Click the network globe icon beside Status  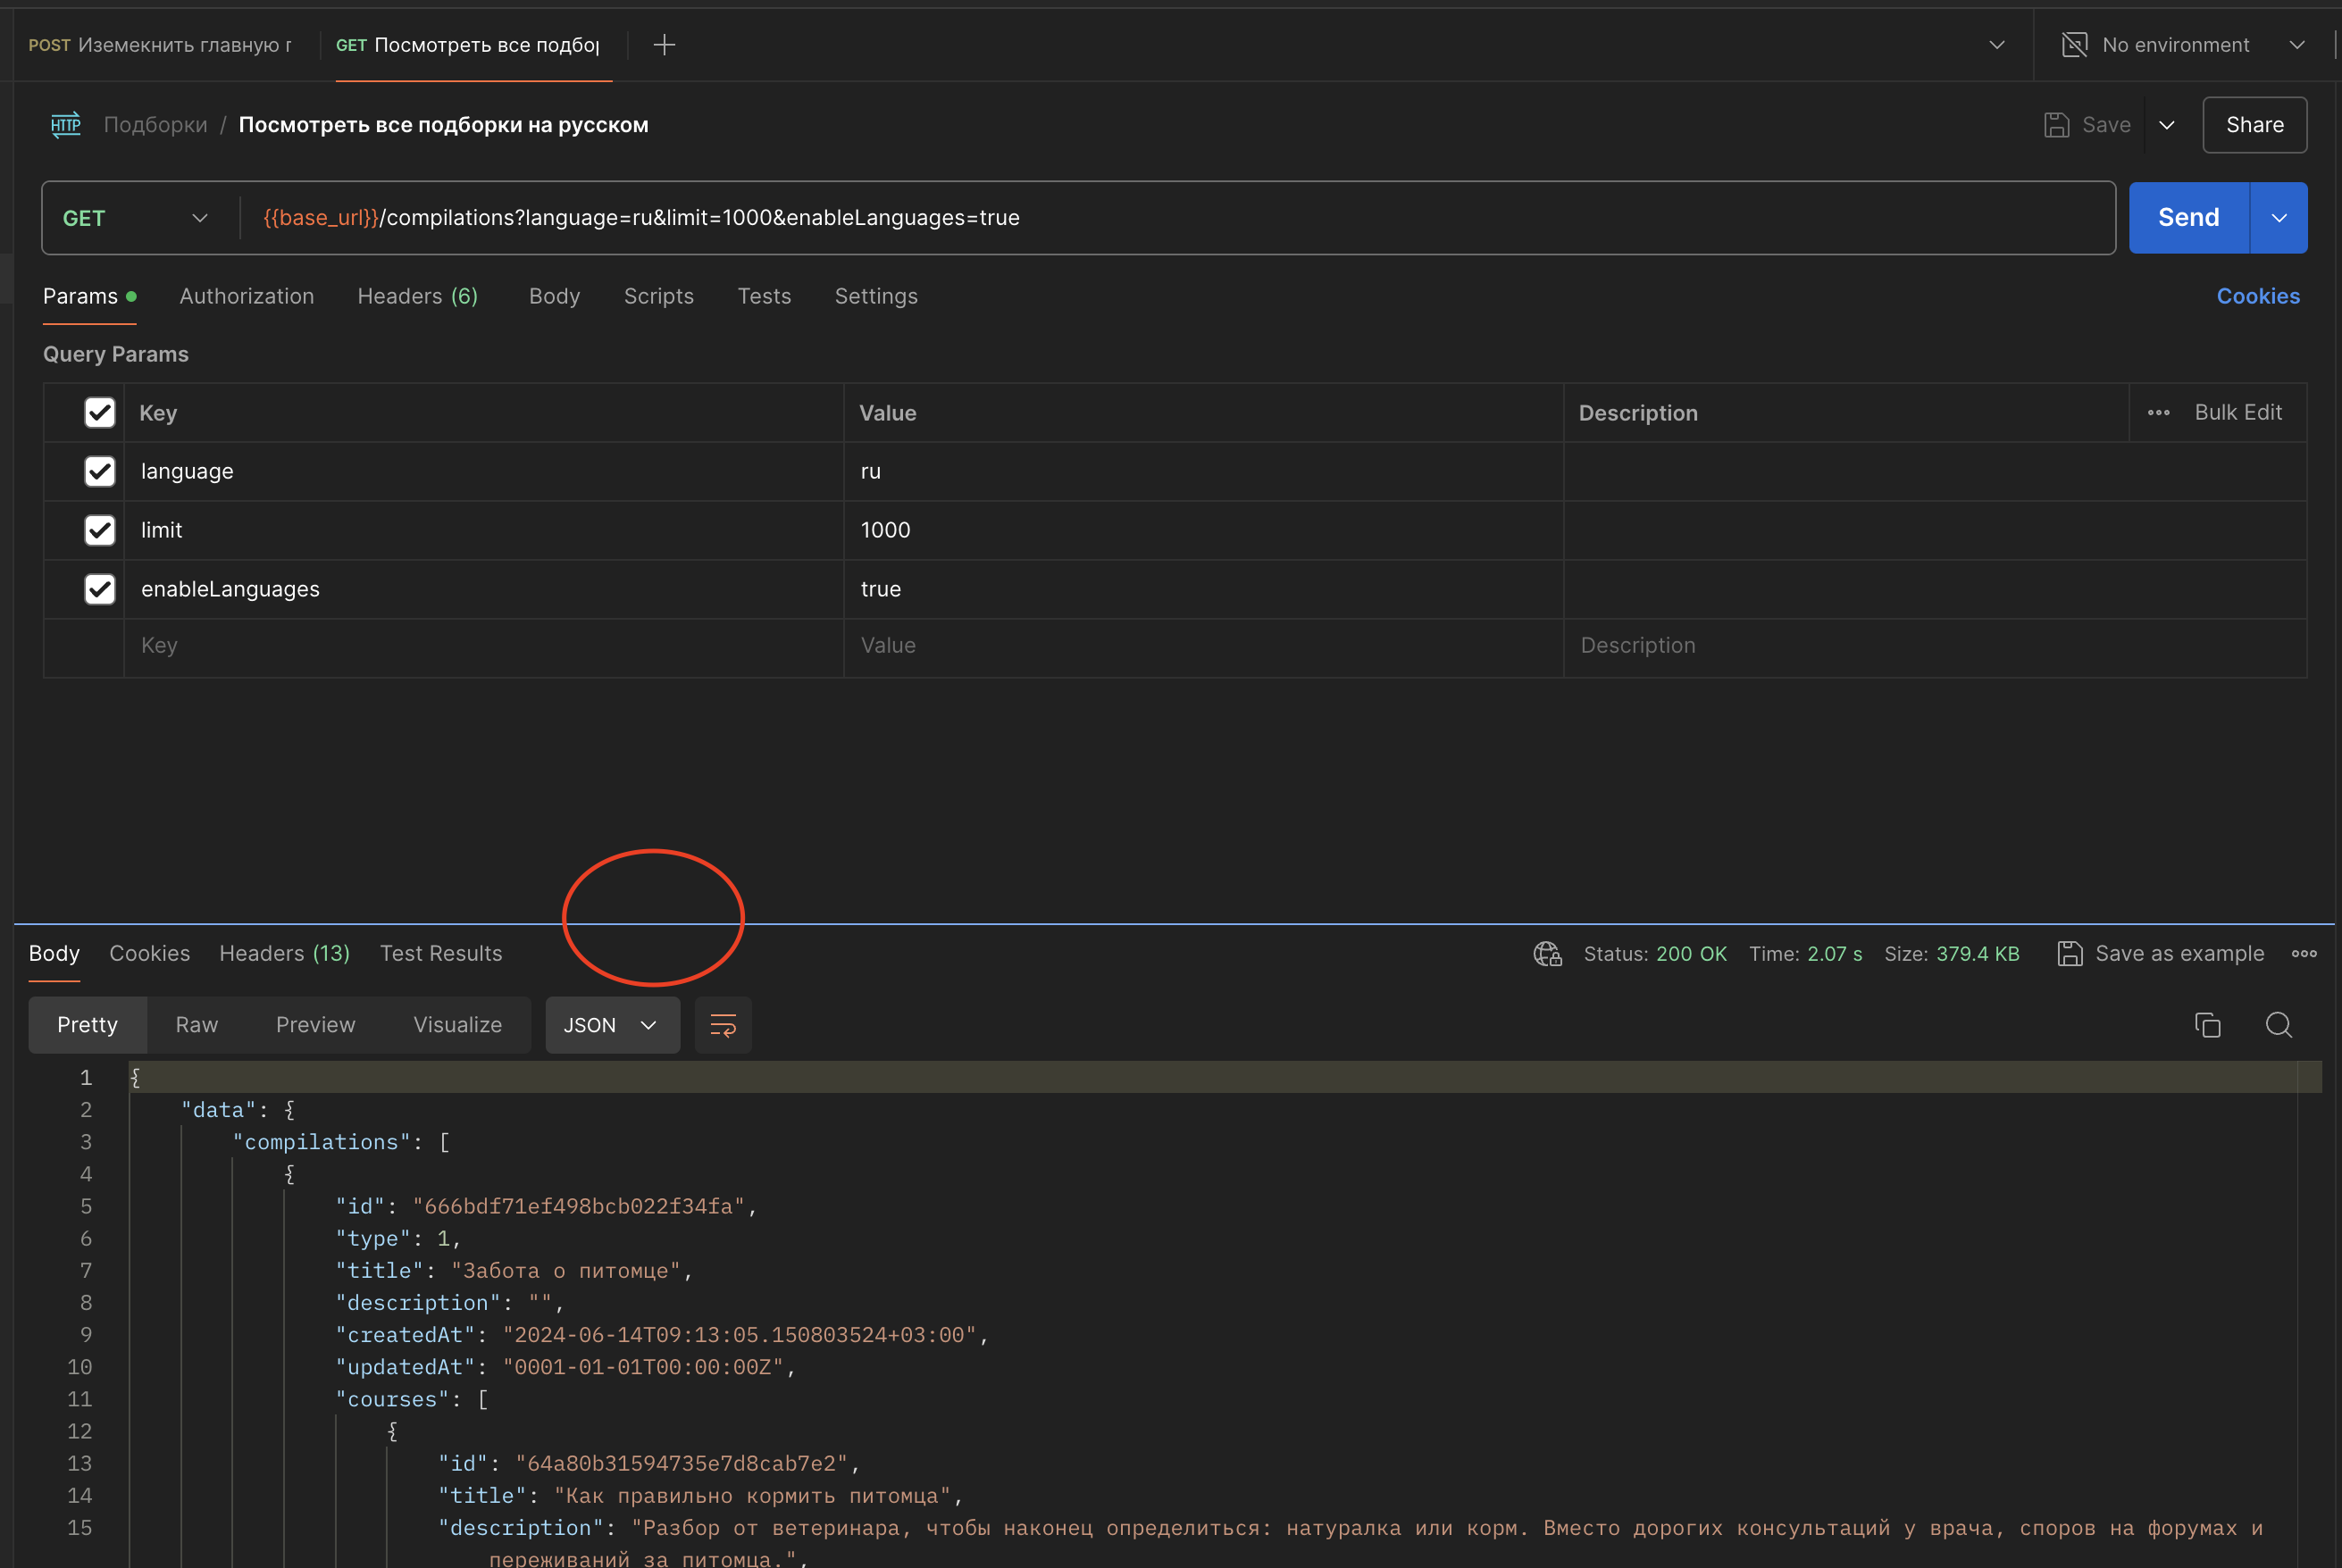click(1547, 954)
